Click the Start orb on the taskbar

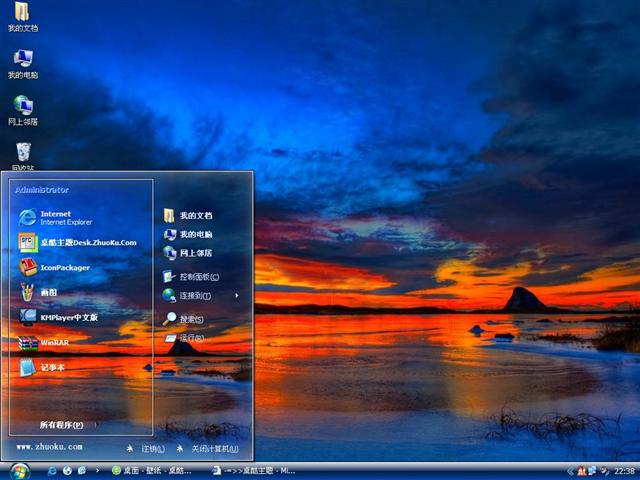(x=18, y=470)
